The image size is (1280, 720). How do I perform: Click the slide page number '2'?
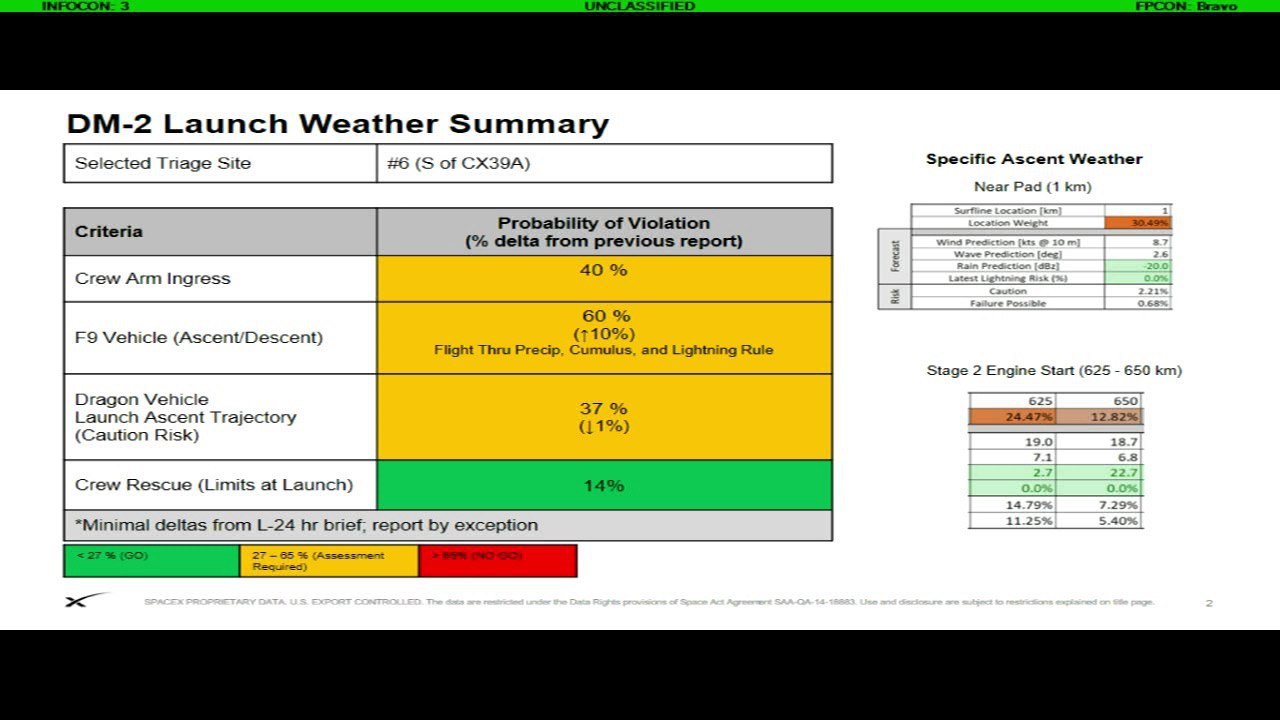pos(1209,603)
